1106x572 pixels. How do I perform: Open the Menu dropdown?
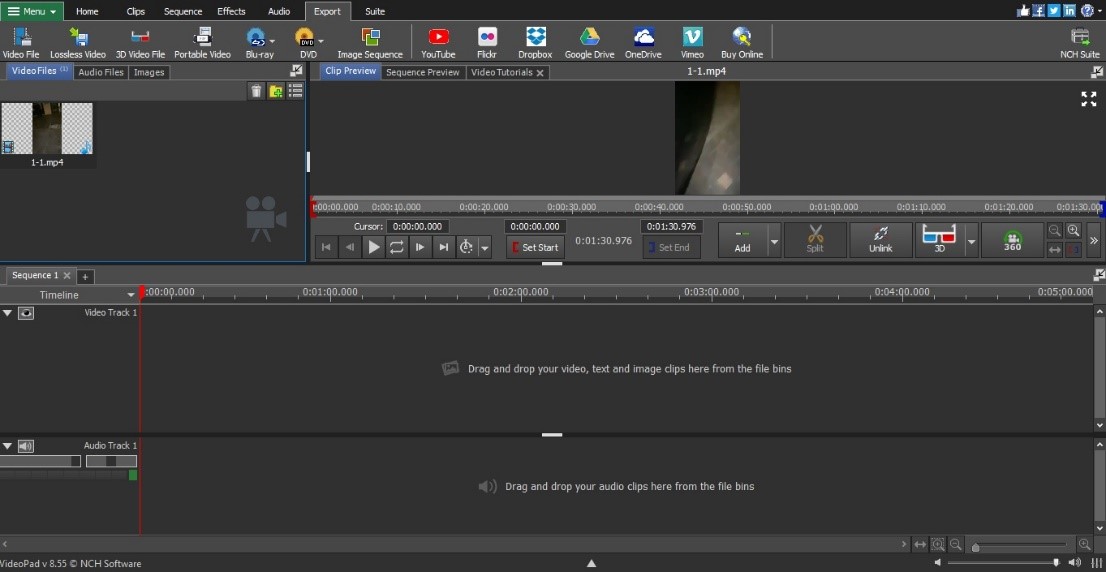pyautogui.click(x=32, y=11)
